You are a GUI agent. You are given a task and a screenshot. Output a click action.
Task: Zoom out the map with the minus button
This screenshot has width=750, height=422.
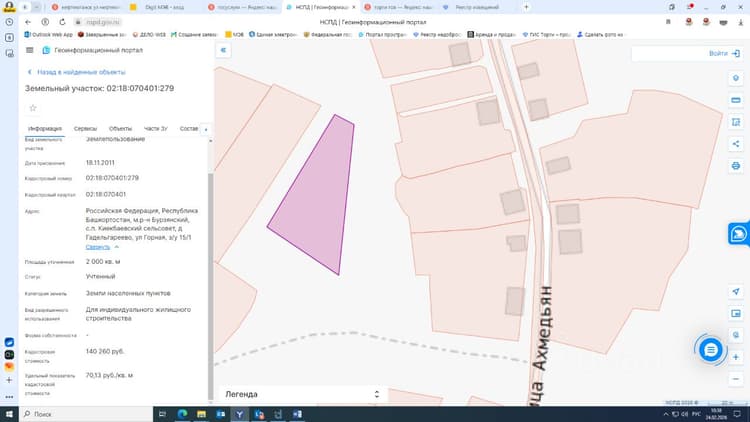(x=736, y=379)
